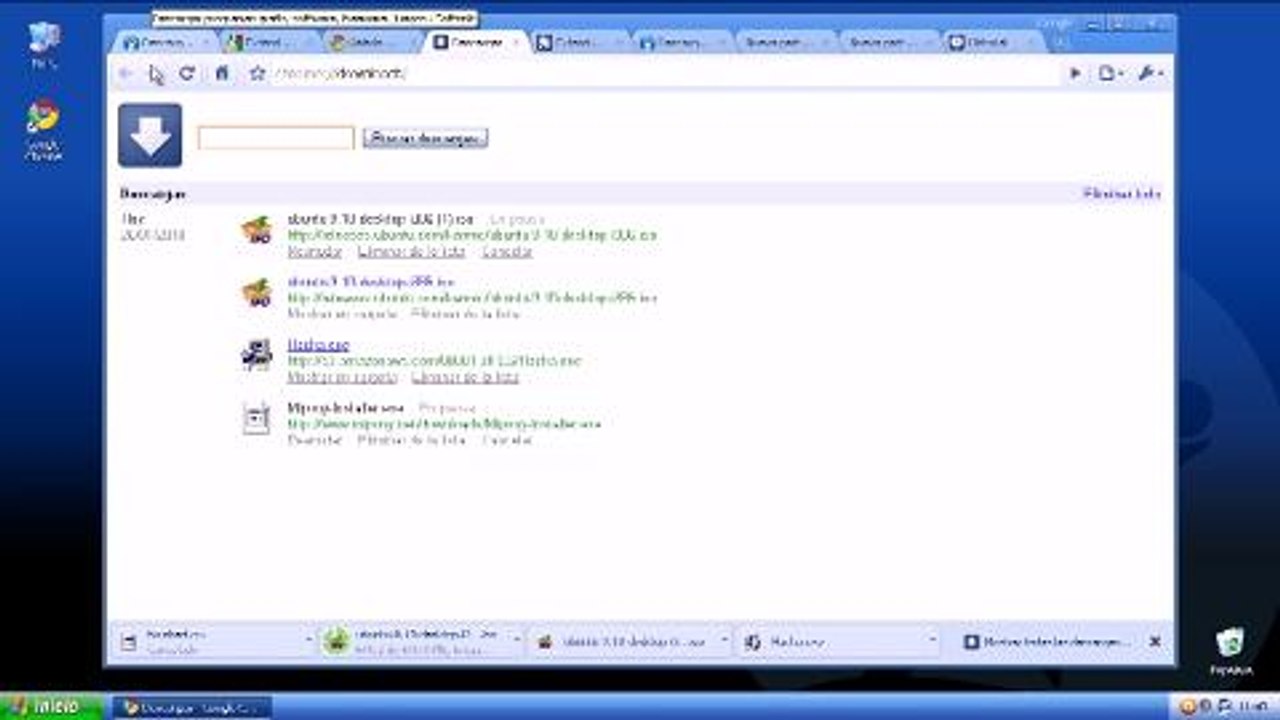The image size is (1280, 720).
Task: Open the Hacha.exe download link
Action: pos(318,345)
